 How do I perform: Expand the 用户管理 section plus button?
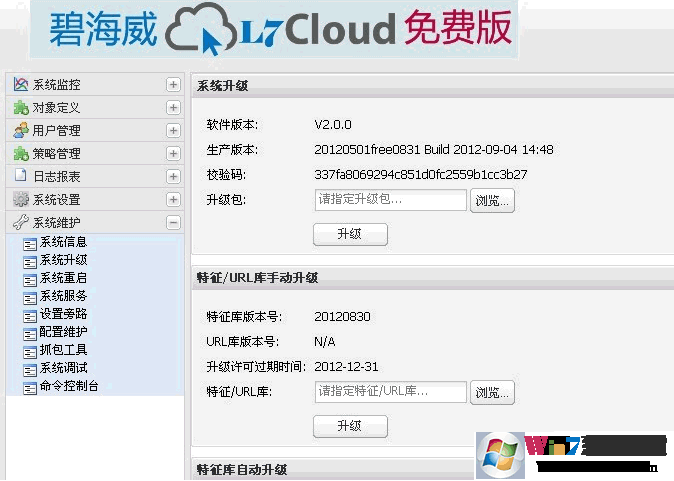coord(173,131)
